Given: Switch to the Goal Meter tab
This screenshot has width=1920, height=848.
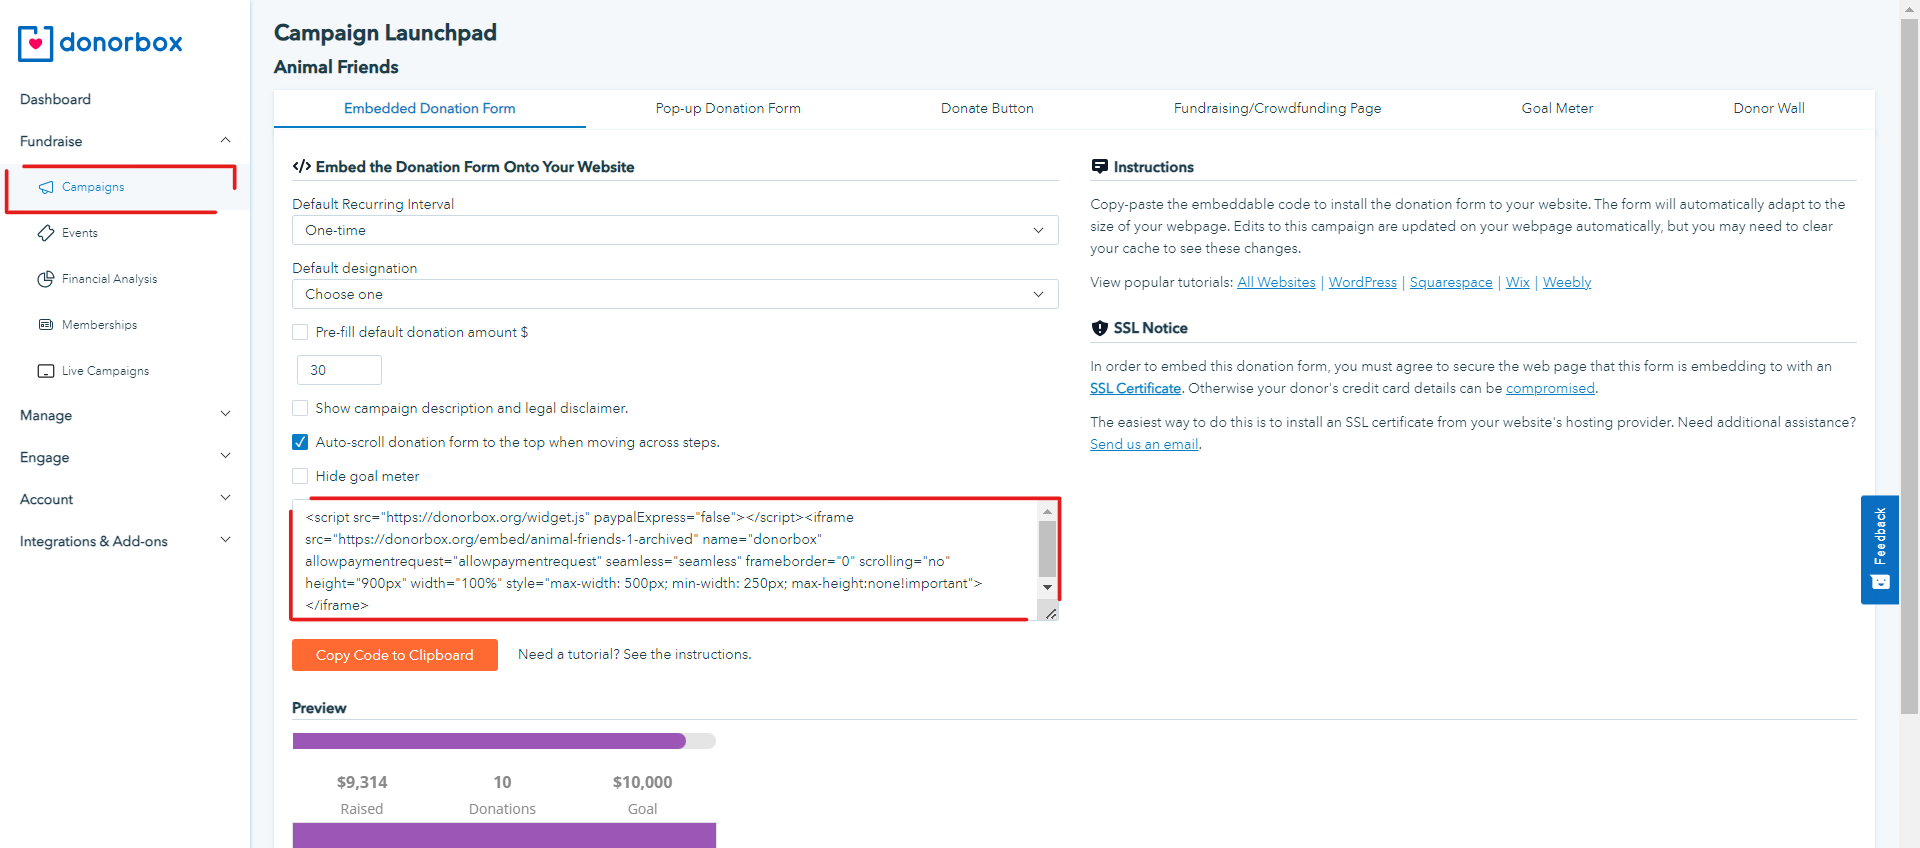Looking at the screenshot, I should pyautogui.click(x=1557, y=108).
